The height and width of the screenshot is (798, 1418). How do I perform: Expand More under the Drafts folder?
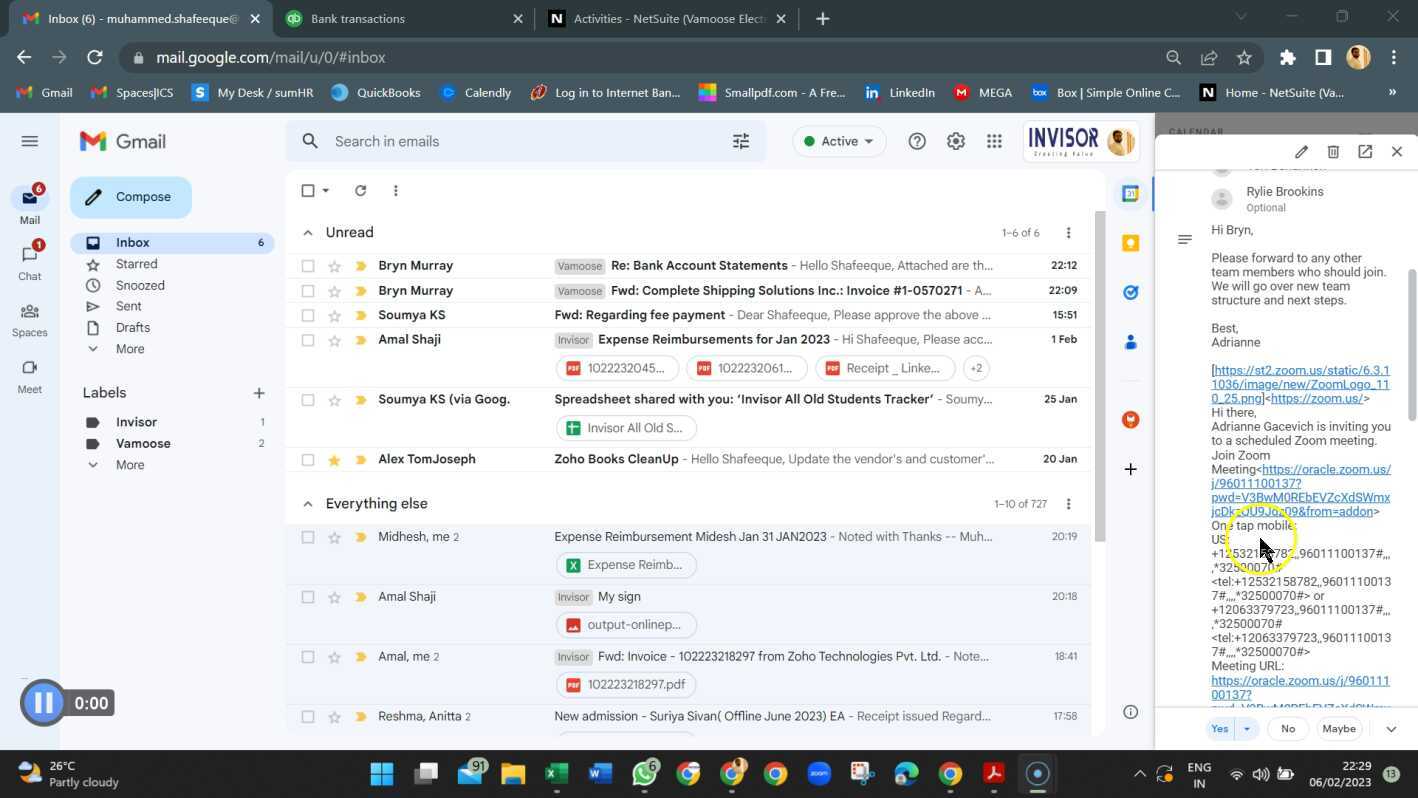click(x=129, y=349)
